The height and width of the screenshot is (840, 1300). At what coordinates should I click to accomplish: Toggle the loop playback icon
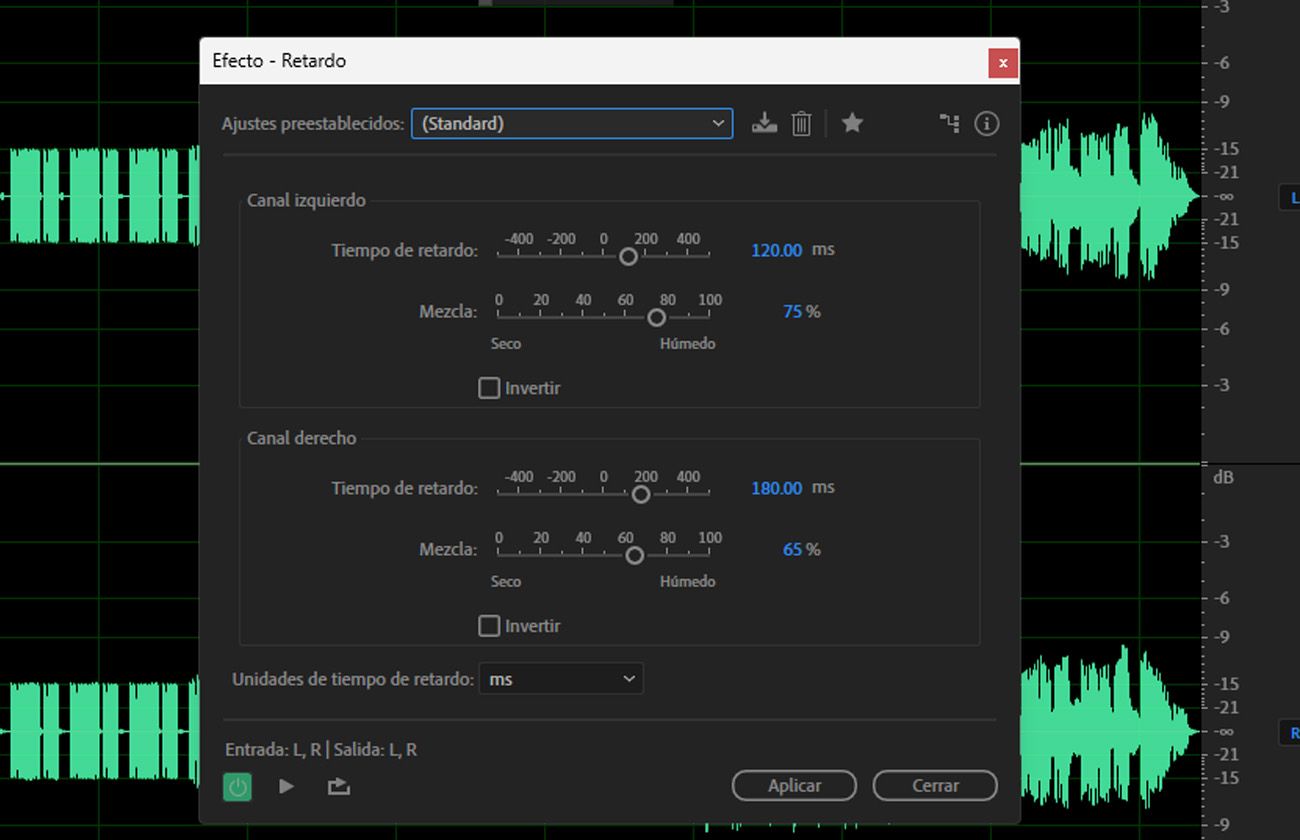click(x=338, y=786)
